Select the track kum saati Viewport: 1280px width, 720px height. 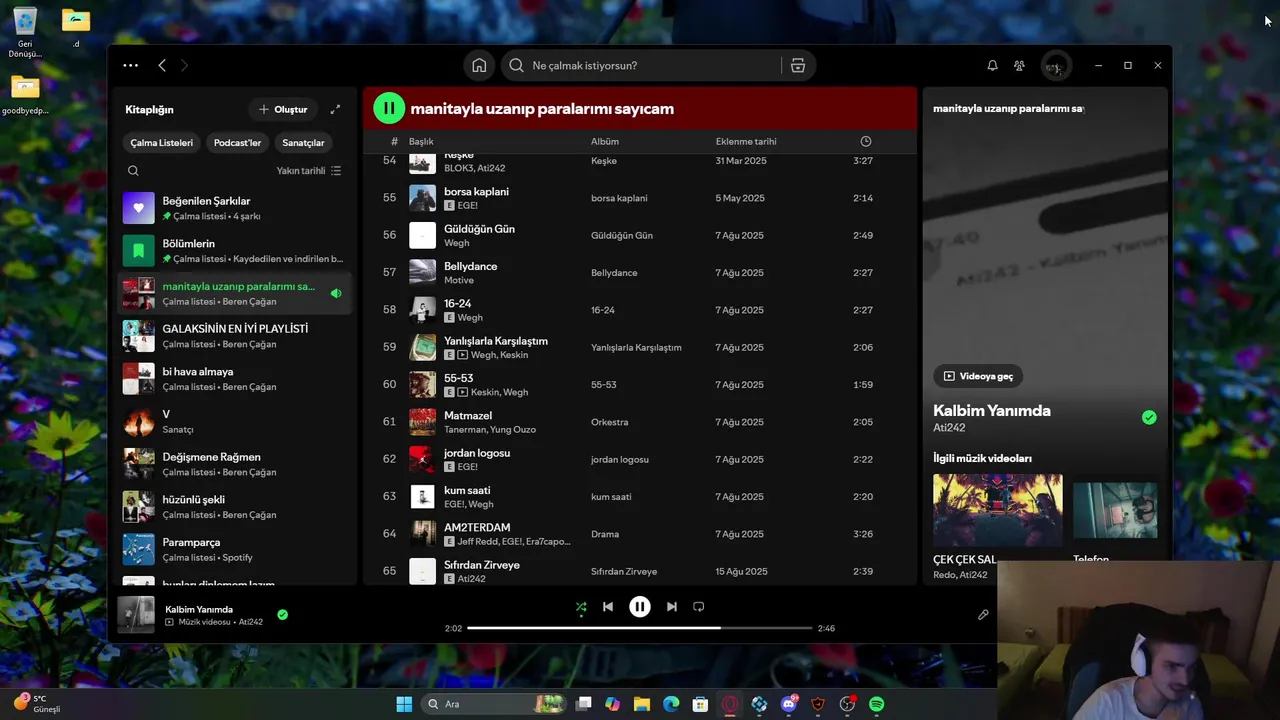[640, 497]
